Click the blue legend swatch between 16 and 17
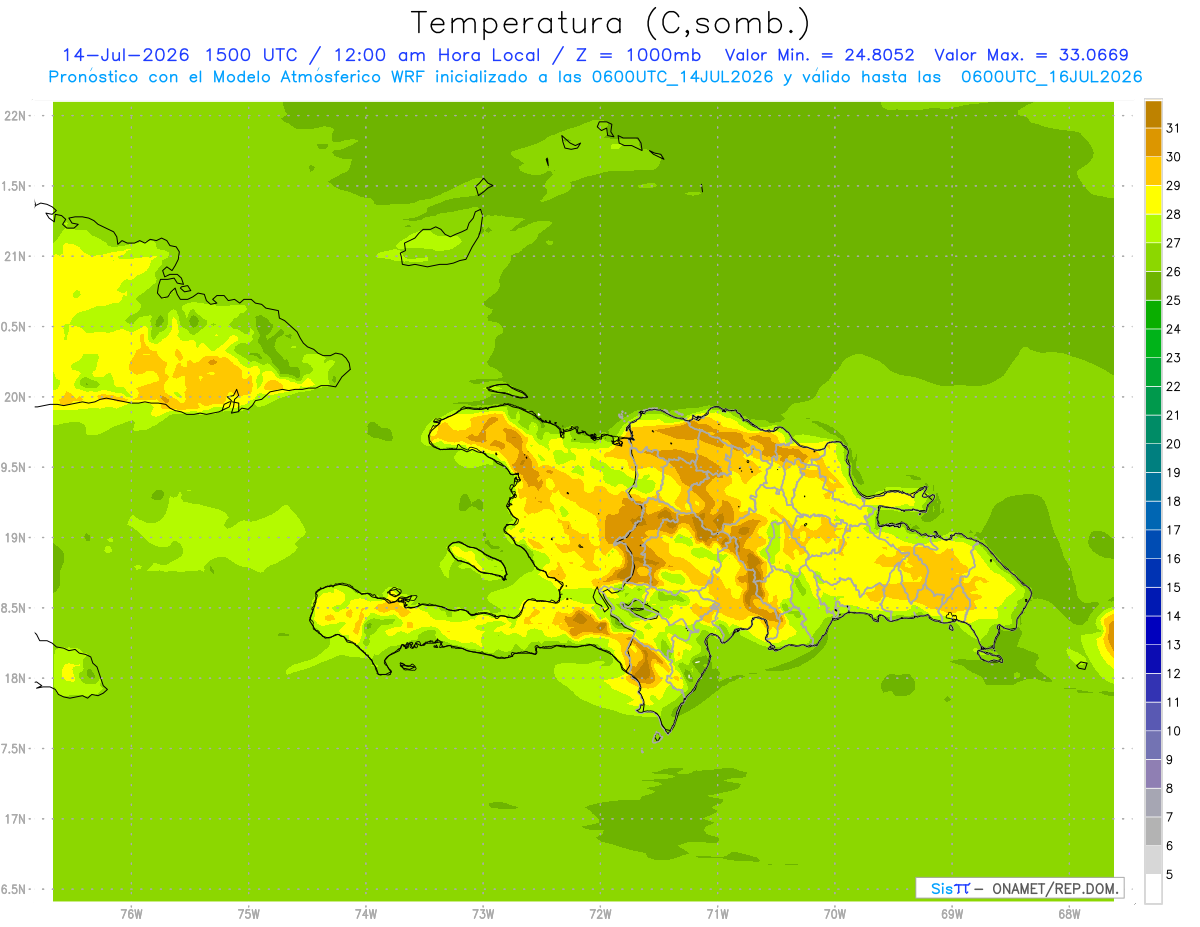 (x=1153, y=544)
